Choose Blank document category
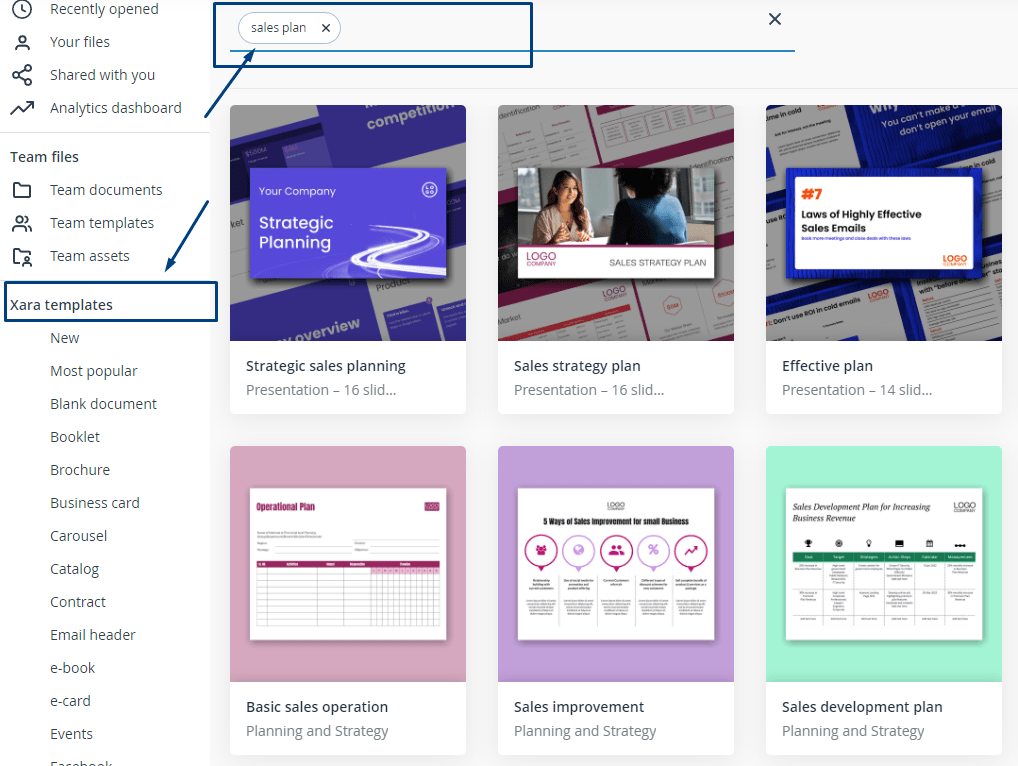Viewport: 1018px width, 766px height. pos(103,404)
